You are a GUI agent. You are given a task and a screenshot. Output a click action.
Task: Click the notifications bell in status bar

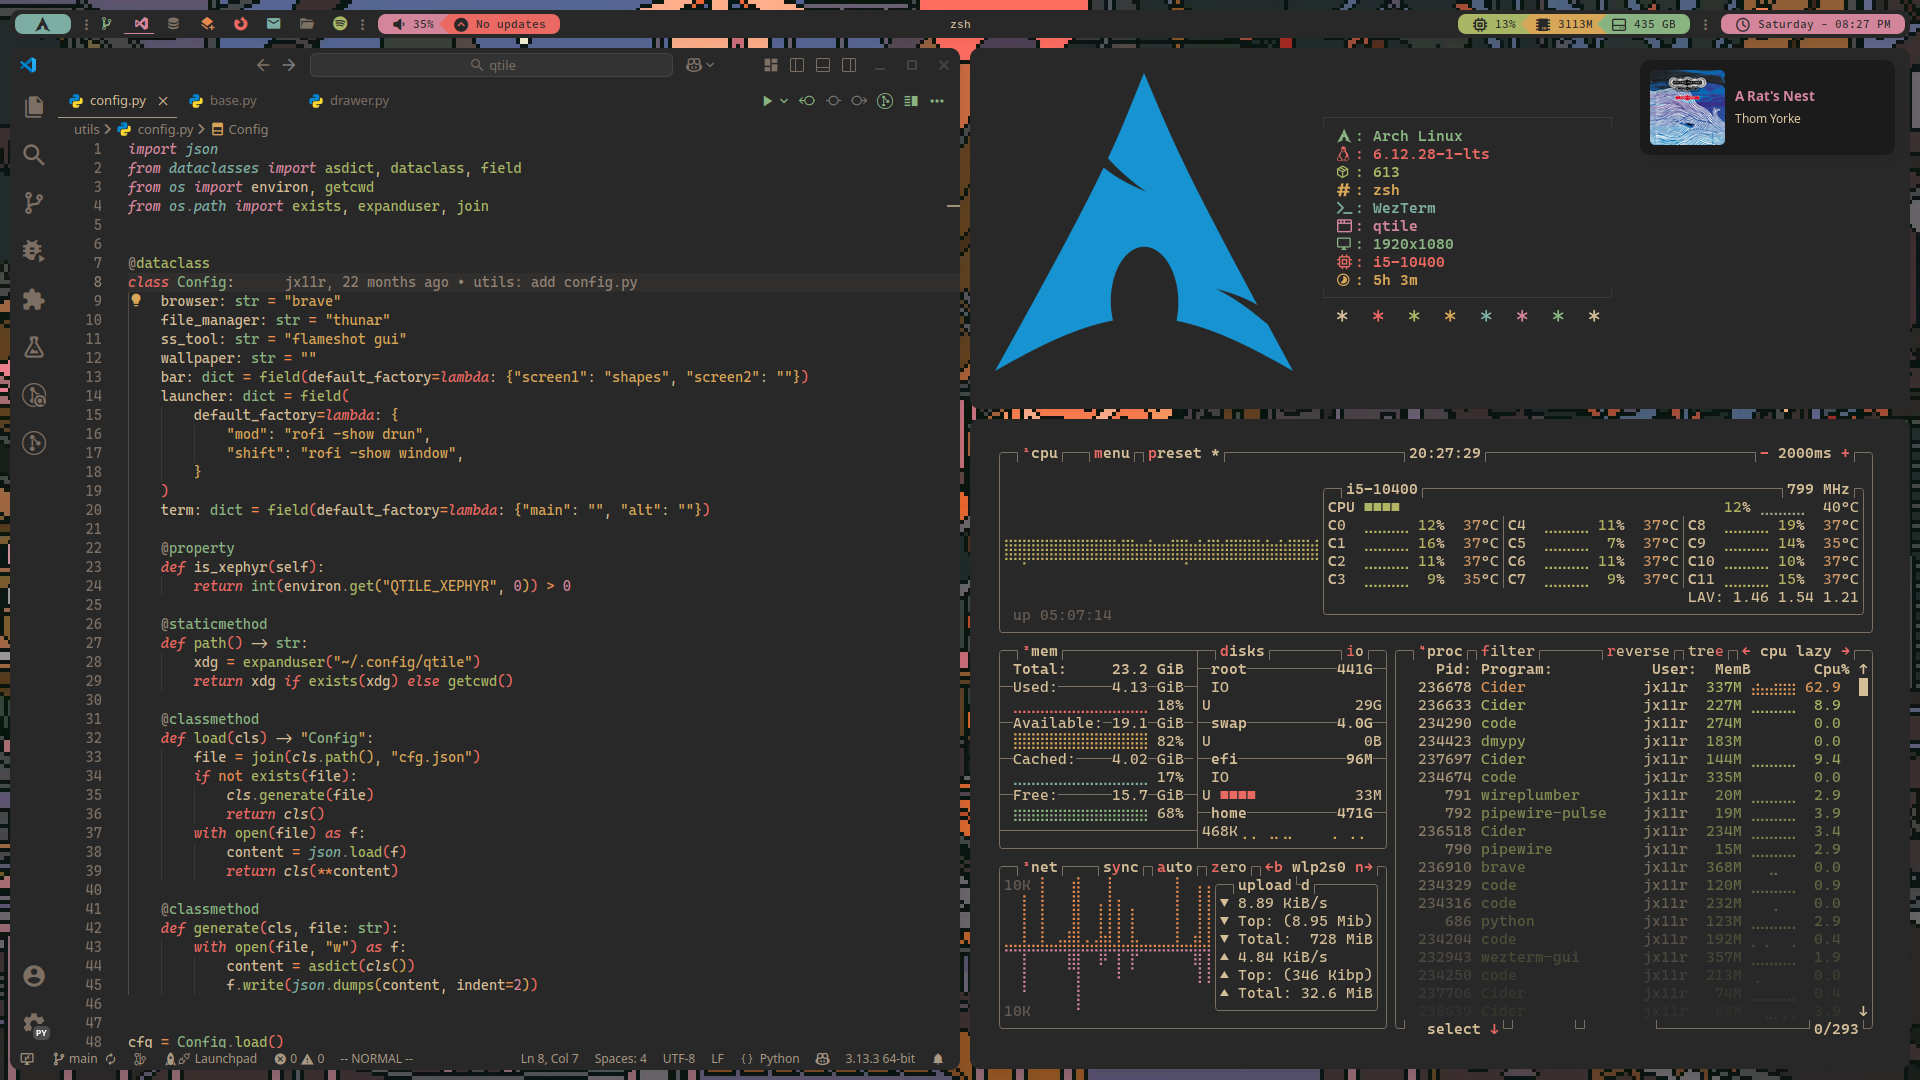[x=938, y=1059]
